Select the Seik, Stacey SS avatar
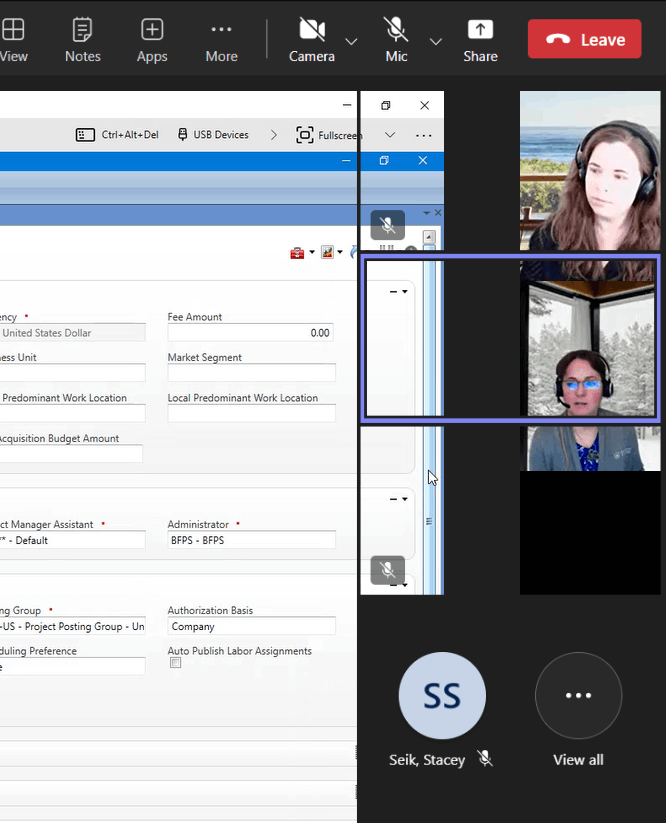 click(x=442, y=695)
